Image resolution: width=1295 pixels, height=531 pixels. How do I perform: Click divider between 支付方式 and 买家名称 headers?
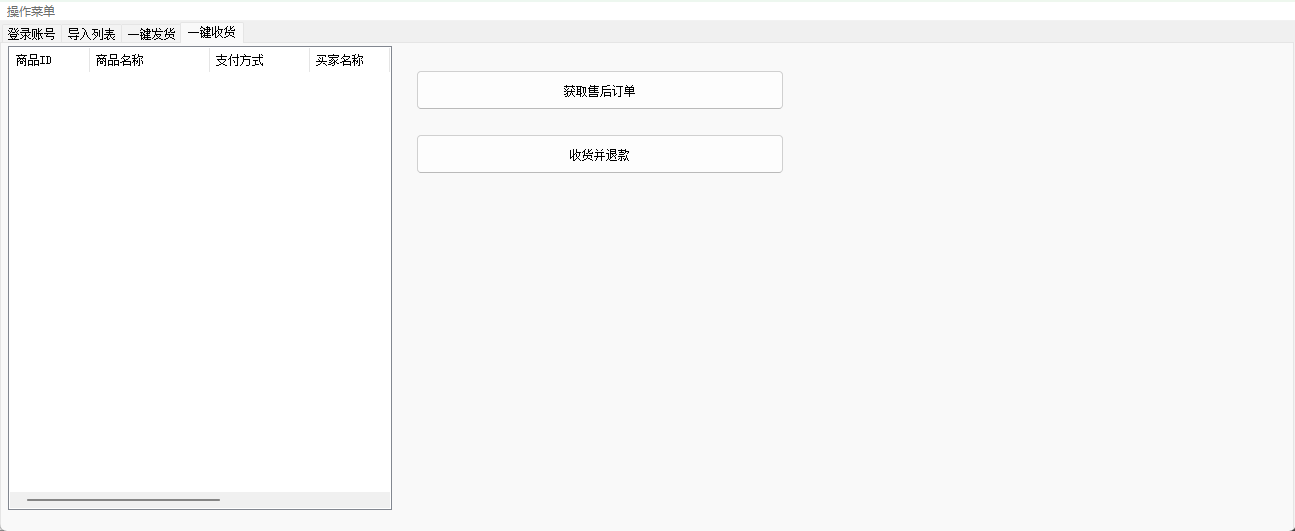(309, 61)
